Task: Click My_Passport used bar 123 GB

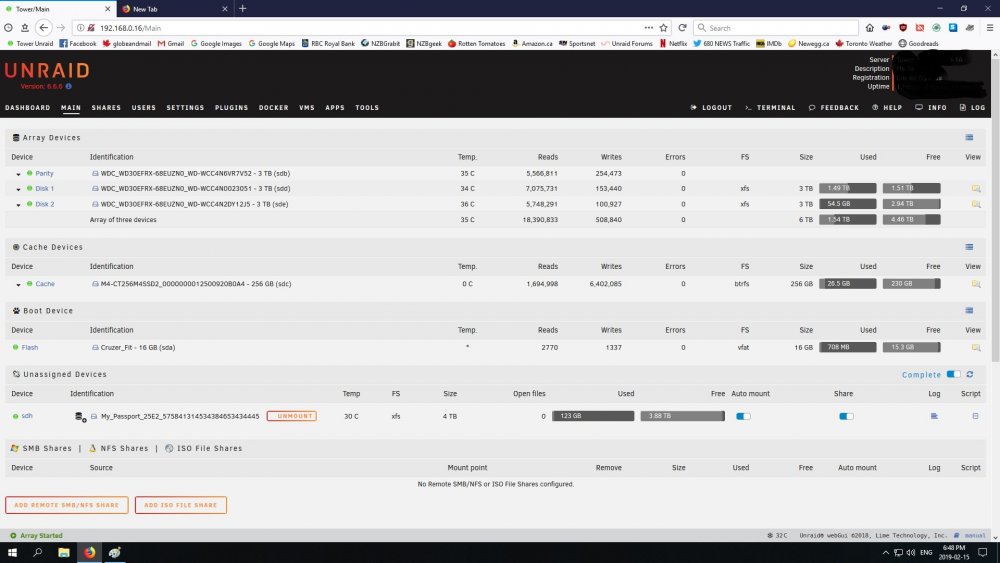Action: point(593,416)
